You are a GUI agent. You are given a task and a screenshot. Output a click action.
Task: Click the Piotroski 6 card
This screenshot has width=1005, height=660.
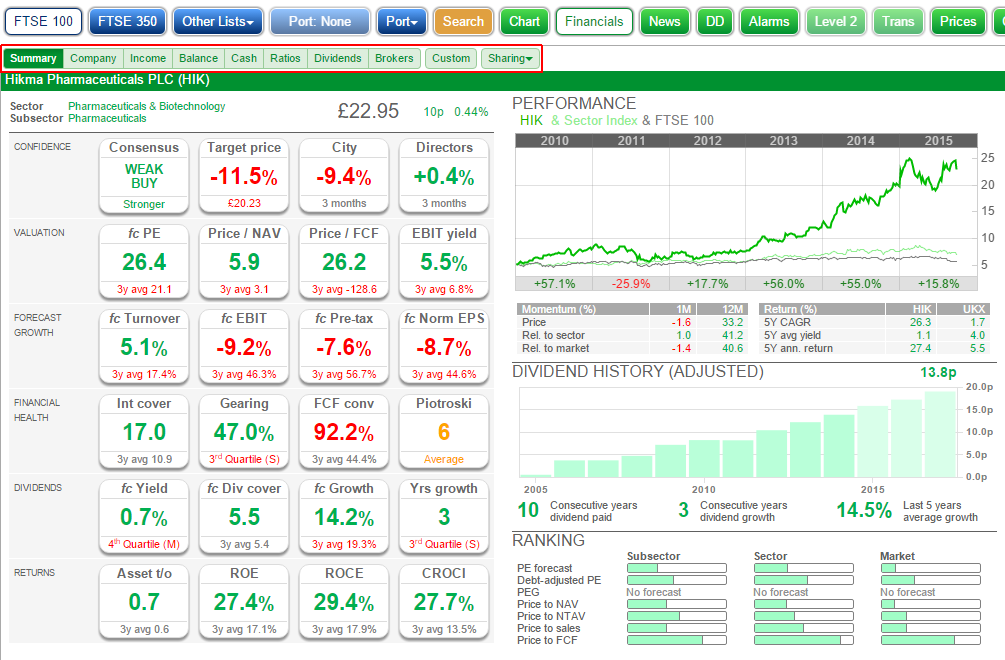pyautogui.click(x=444, y=432)
